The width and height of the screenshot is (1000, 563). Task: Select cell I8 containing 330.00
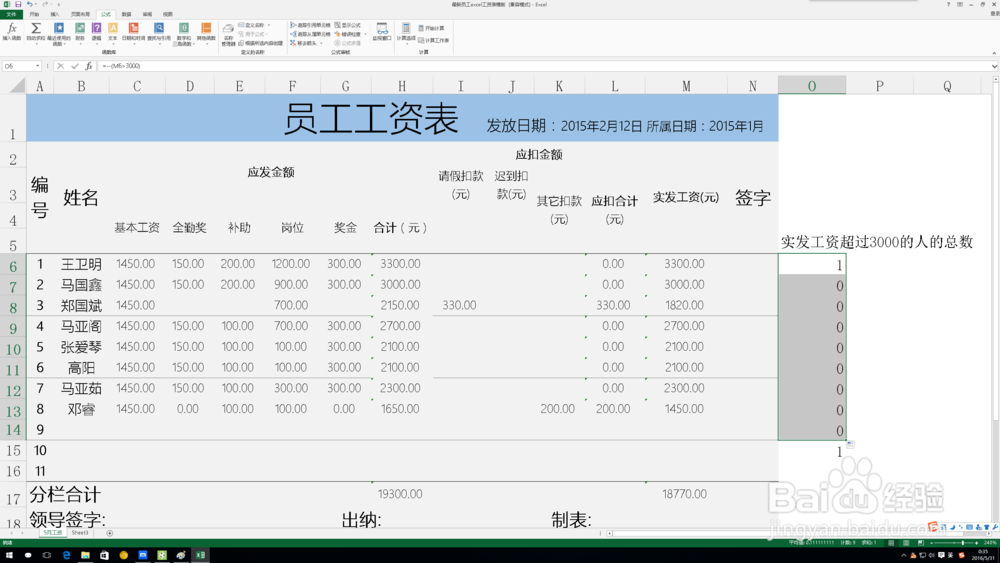pyautogui.click(x=460, y=305)
